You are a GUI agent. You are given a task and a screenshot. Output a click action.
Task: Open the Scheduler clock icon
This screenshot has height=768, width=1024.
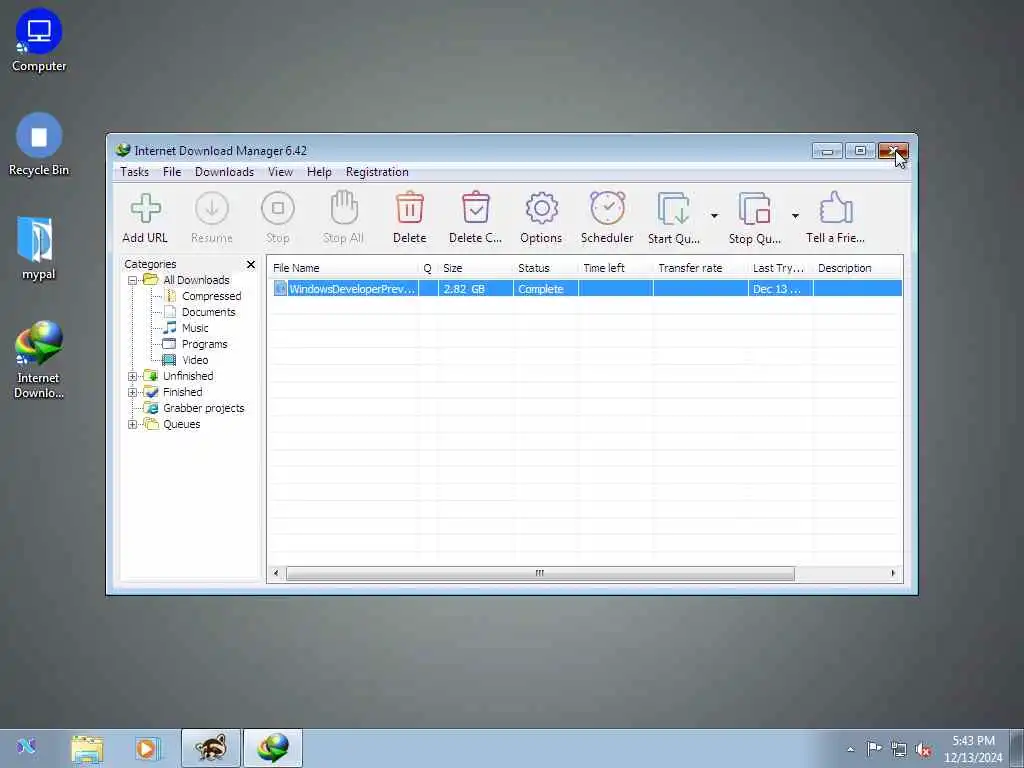click(607, 208)
